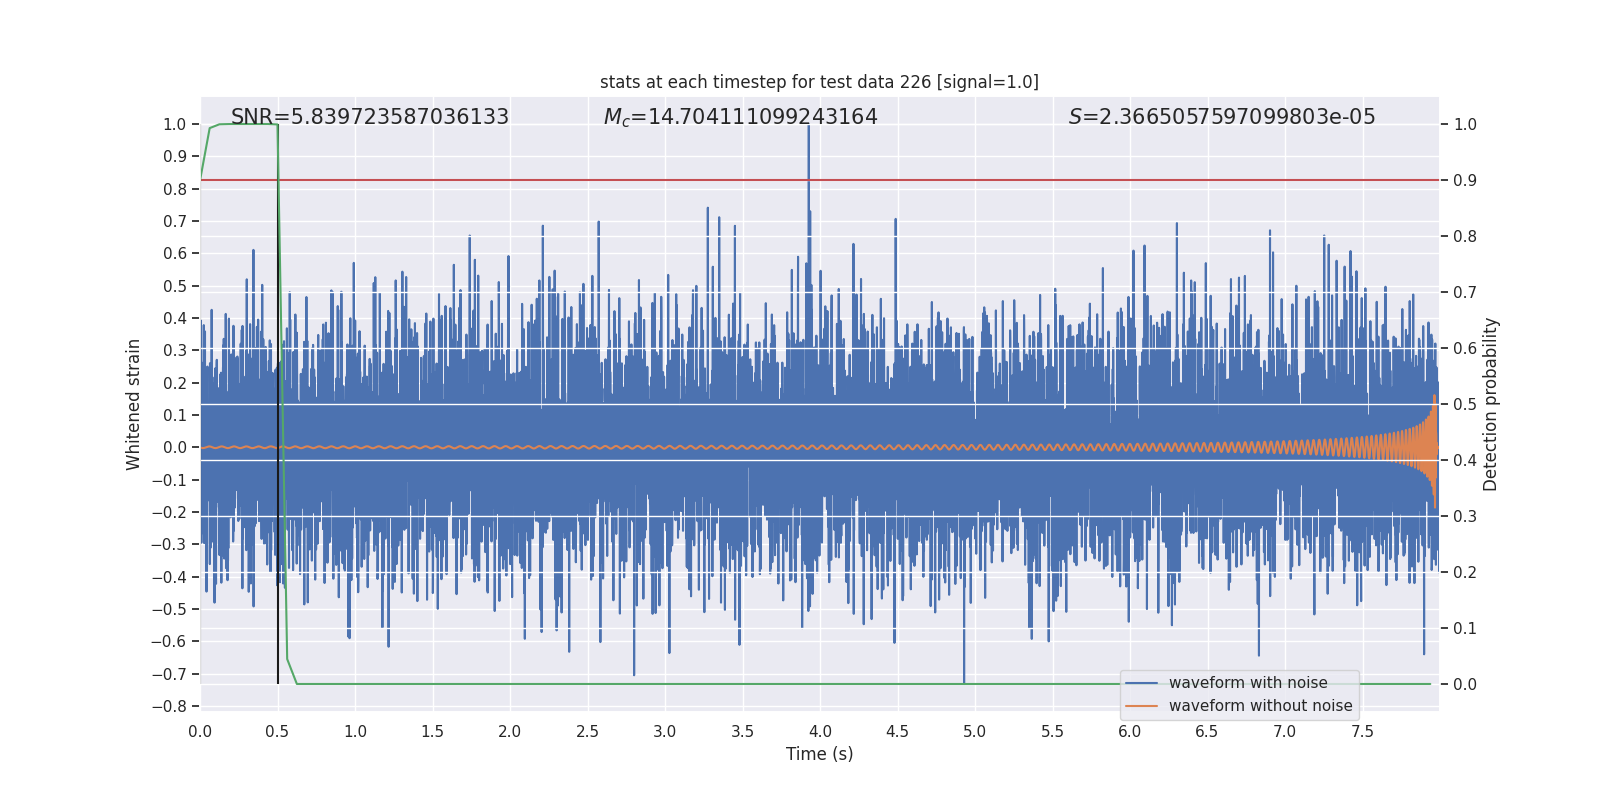Viewport: 1600px width, 800px height.
Task: Select the 0.7 Whitened strain tick label
Action: (x=175, y=221)
